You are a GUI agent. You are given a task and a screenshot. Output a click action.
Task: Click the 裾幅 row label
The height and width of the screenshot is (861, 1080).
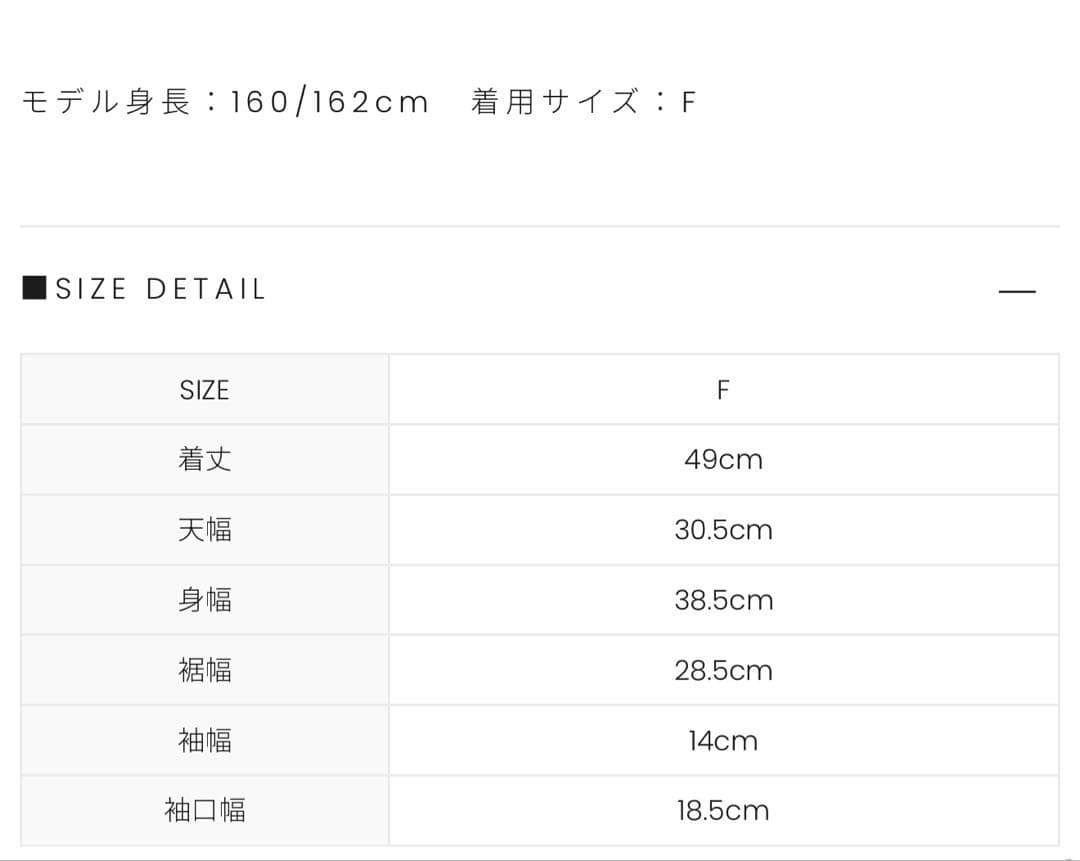[205, 670]
